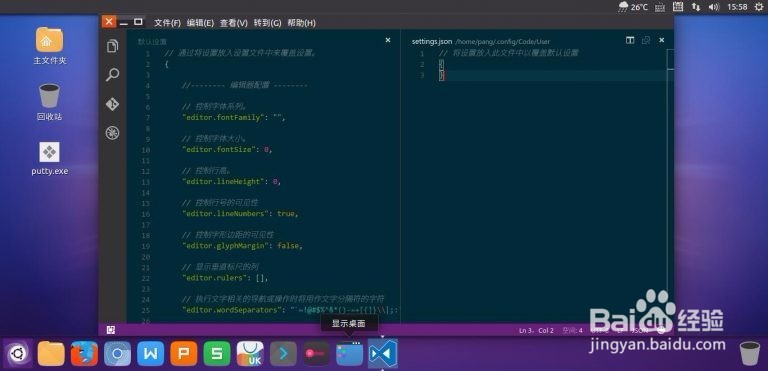Image resolution: width=768 pixels, height=371 pixels.
Task: Click the 15:58 clock in the panel
Action: [x=737, y=7]
